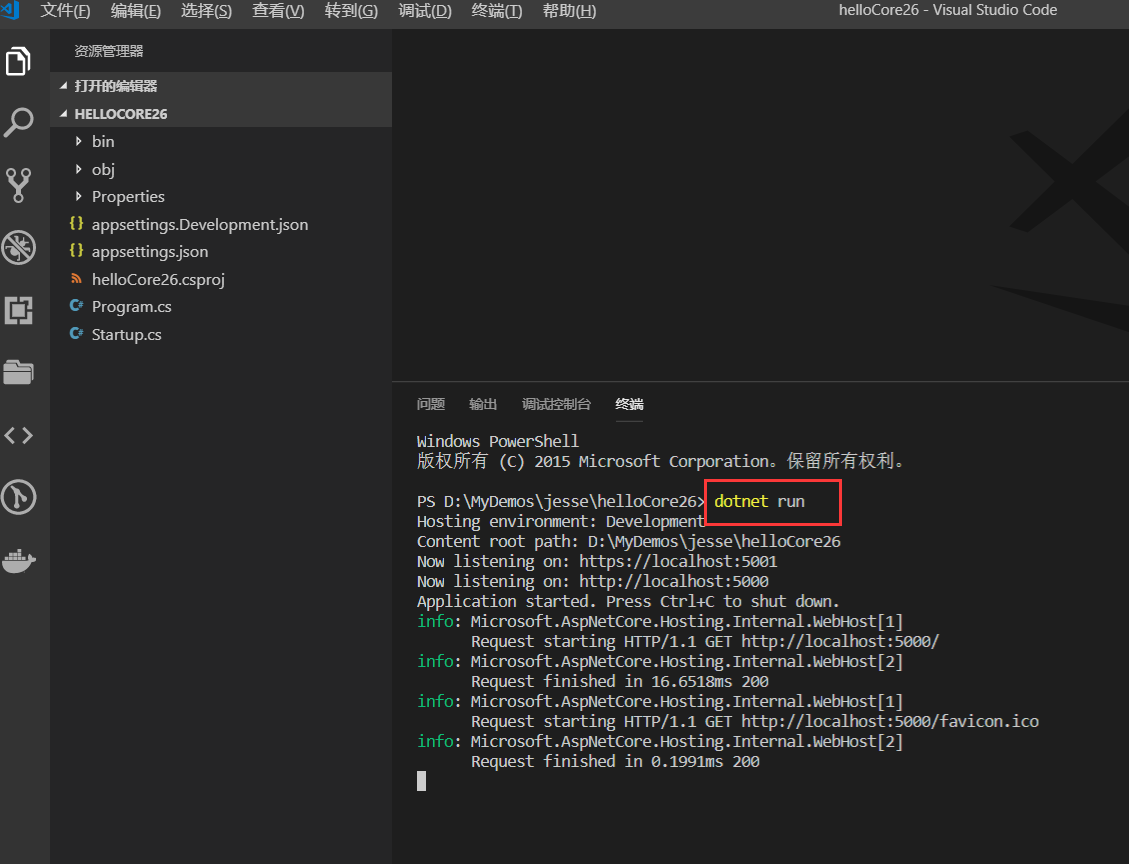Image resolution: width=1129 pixels, height=864 pixels.
Task: Click the Microsoft Corporation copyright line
Action: click(660, 461)
